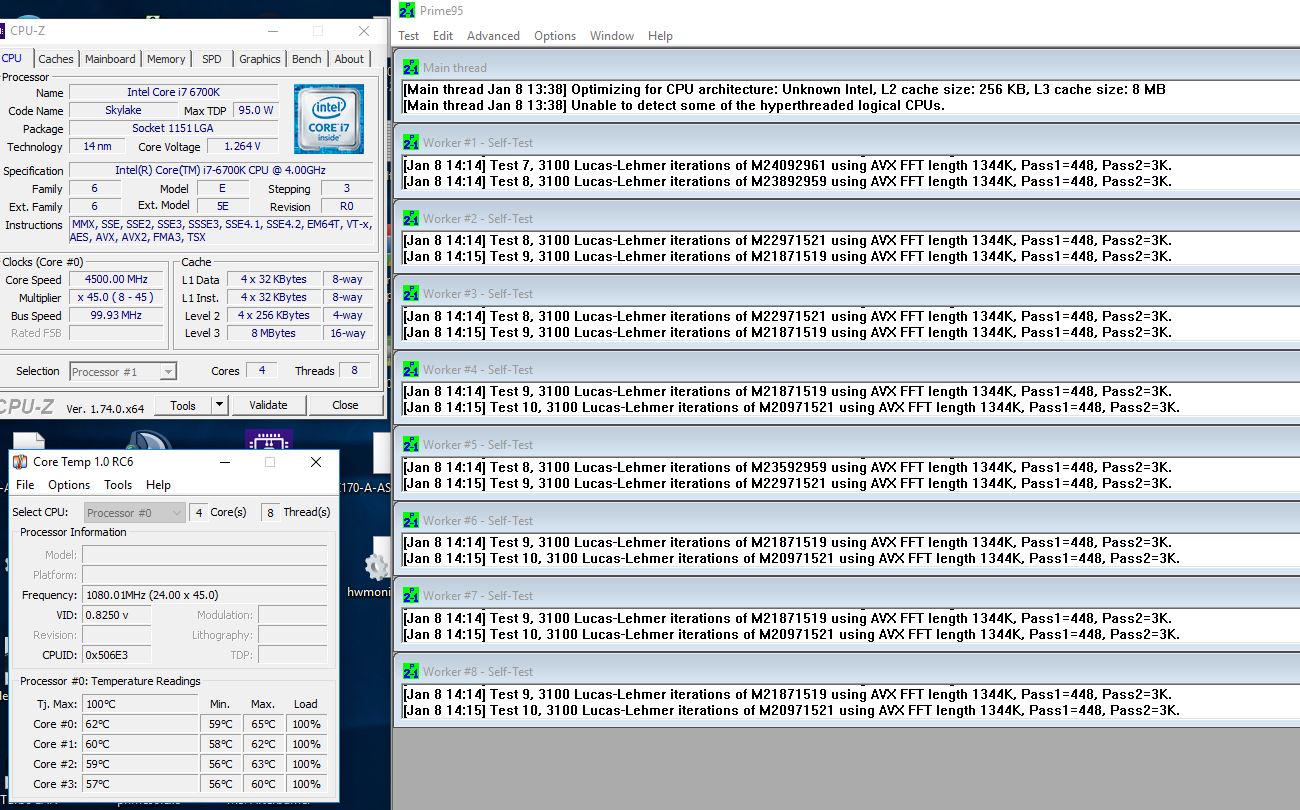Click the Core Temp title bar icon
Image resolution: width=1300 pixels, height=810 pixels.
20,462
